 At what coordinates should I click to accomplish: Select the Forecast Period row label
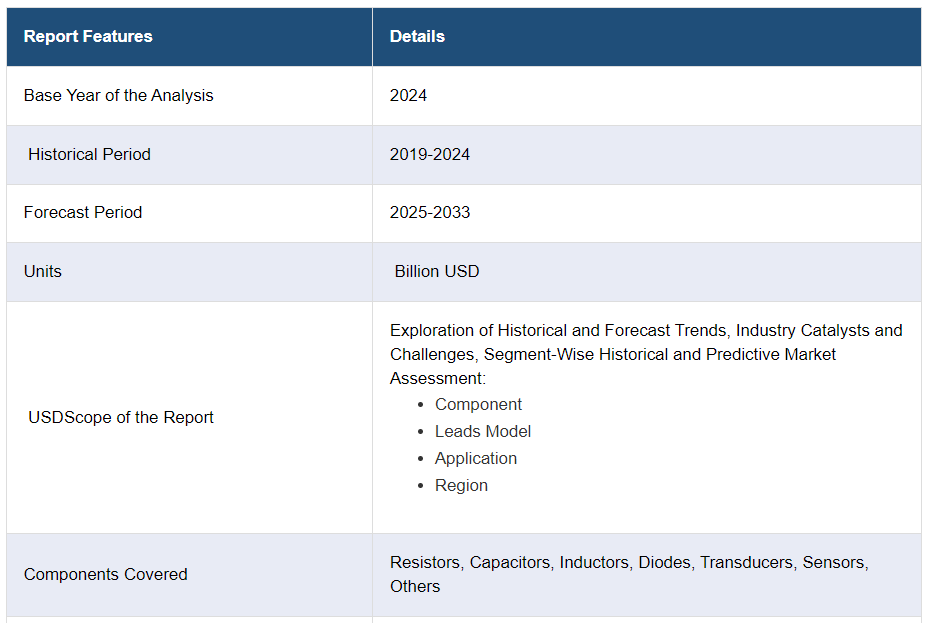pos(83,212)
